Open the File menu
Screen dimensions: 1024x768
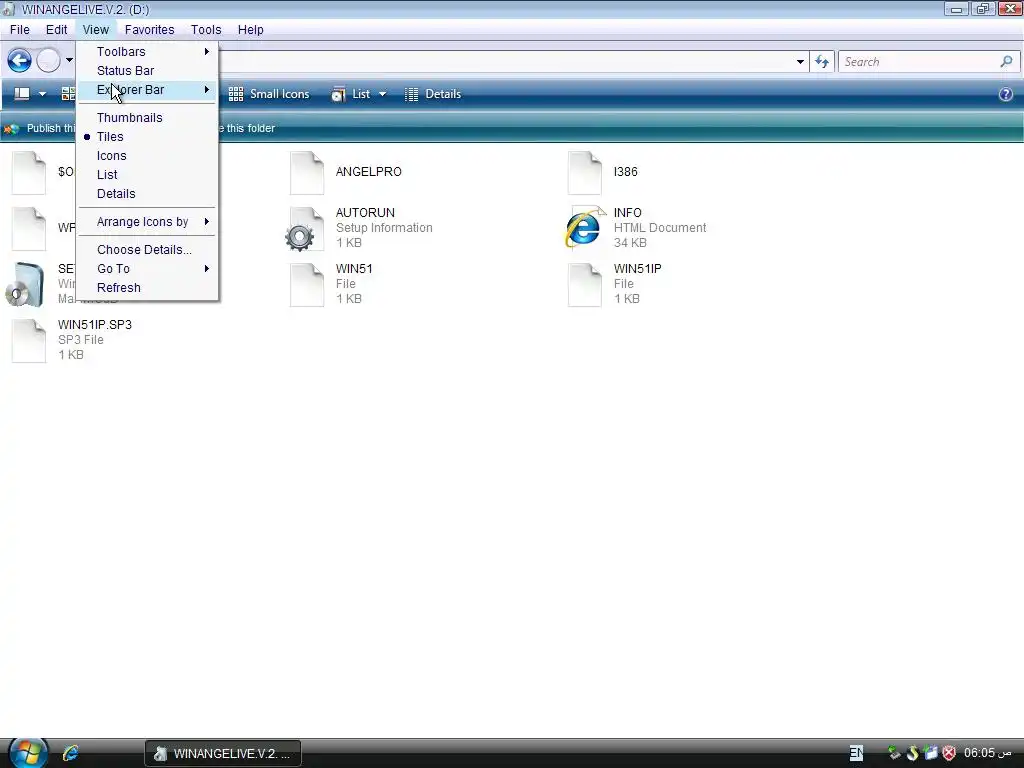click(x=20, y=29)
